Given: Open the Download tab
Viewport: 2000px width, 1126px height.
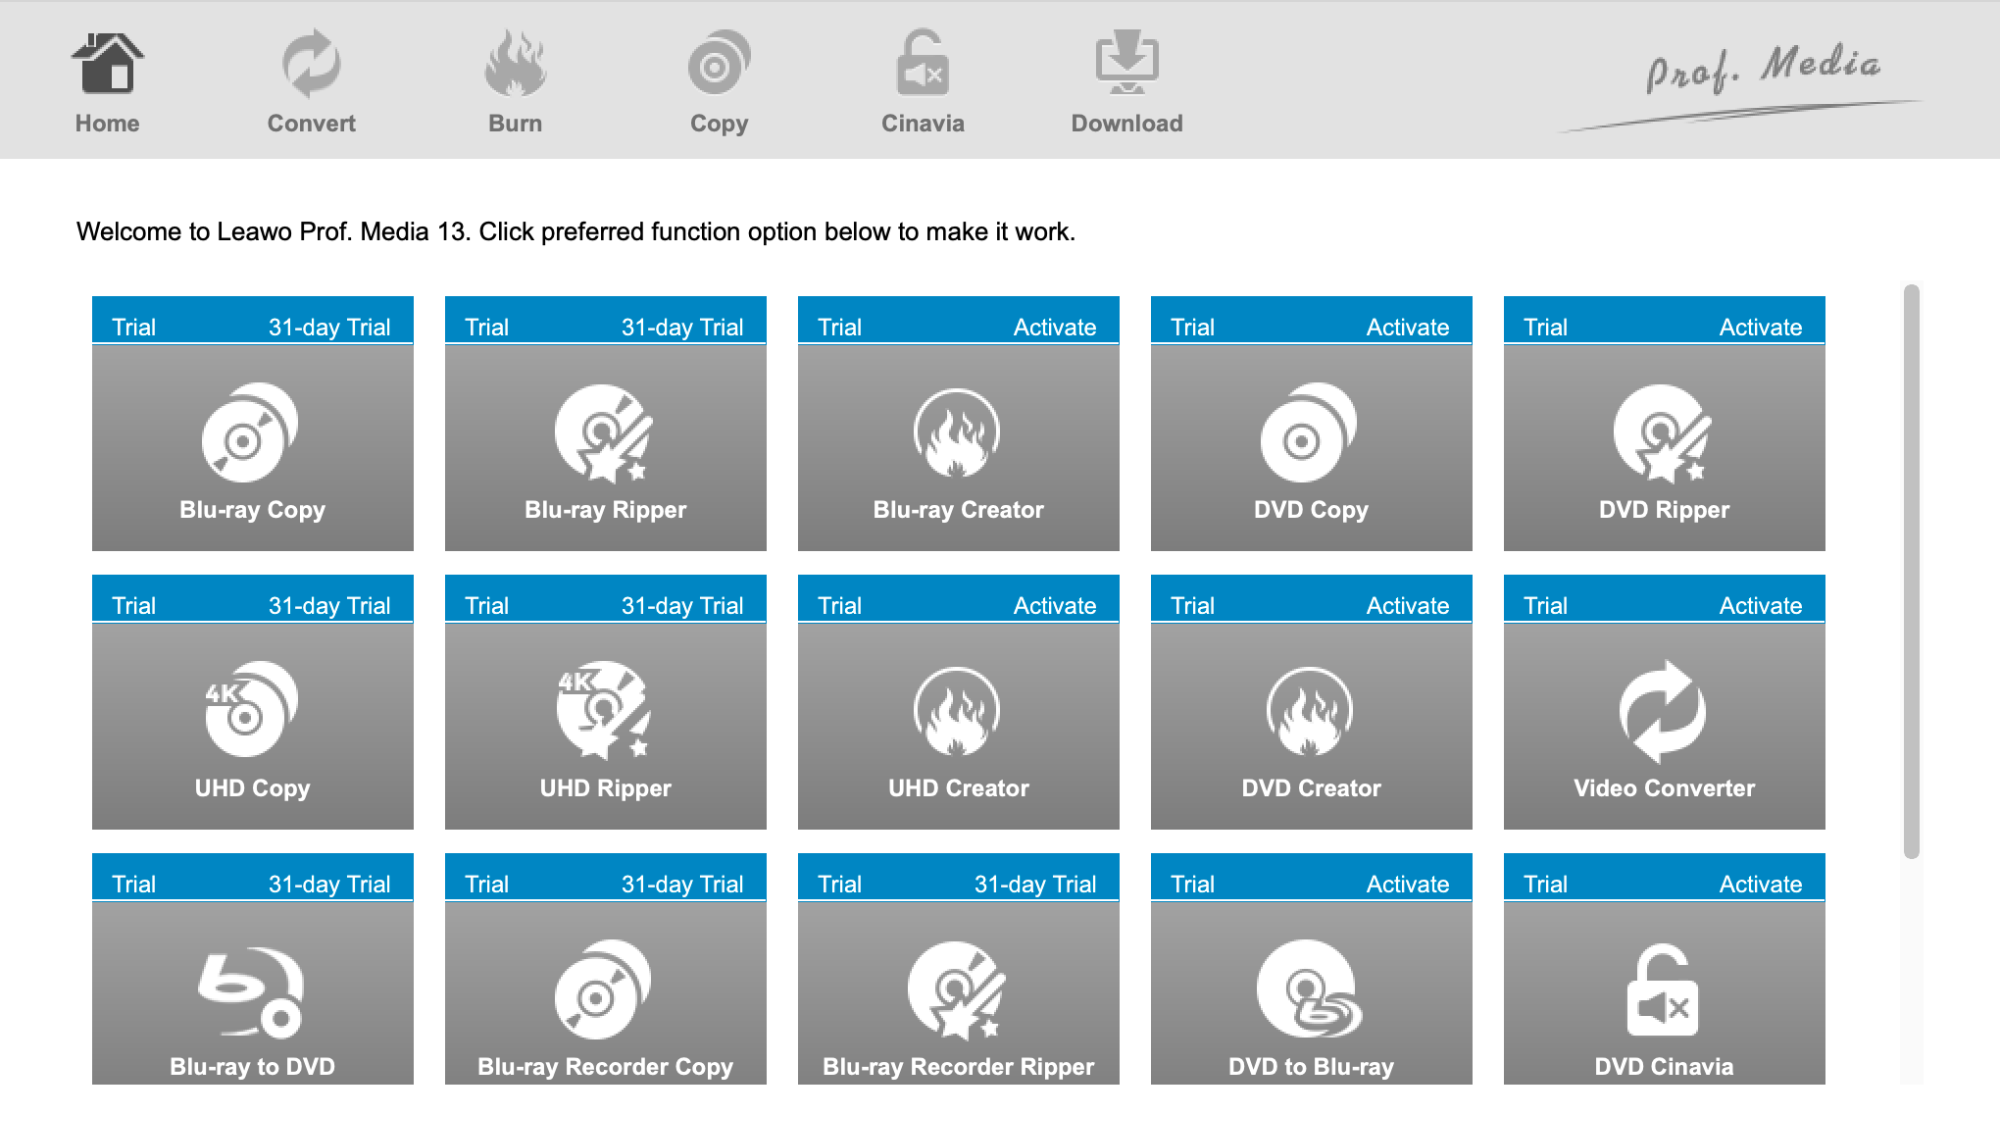Looking at the screenshot, I should pyautogui.click(x=1127, y=82).
